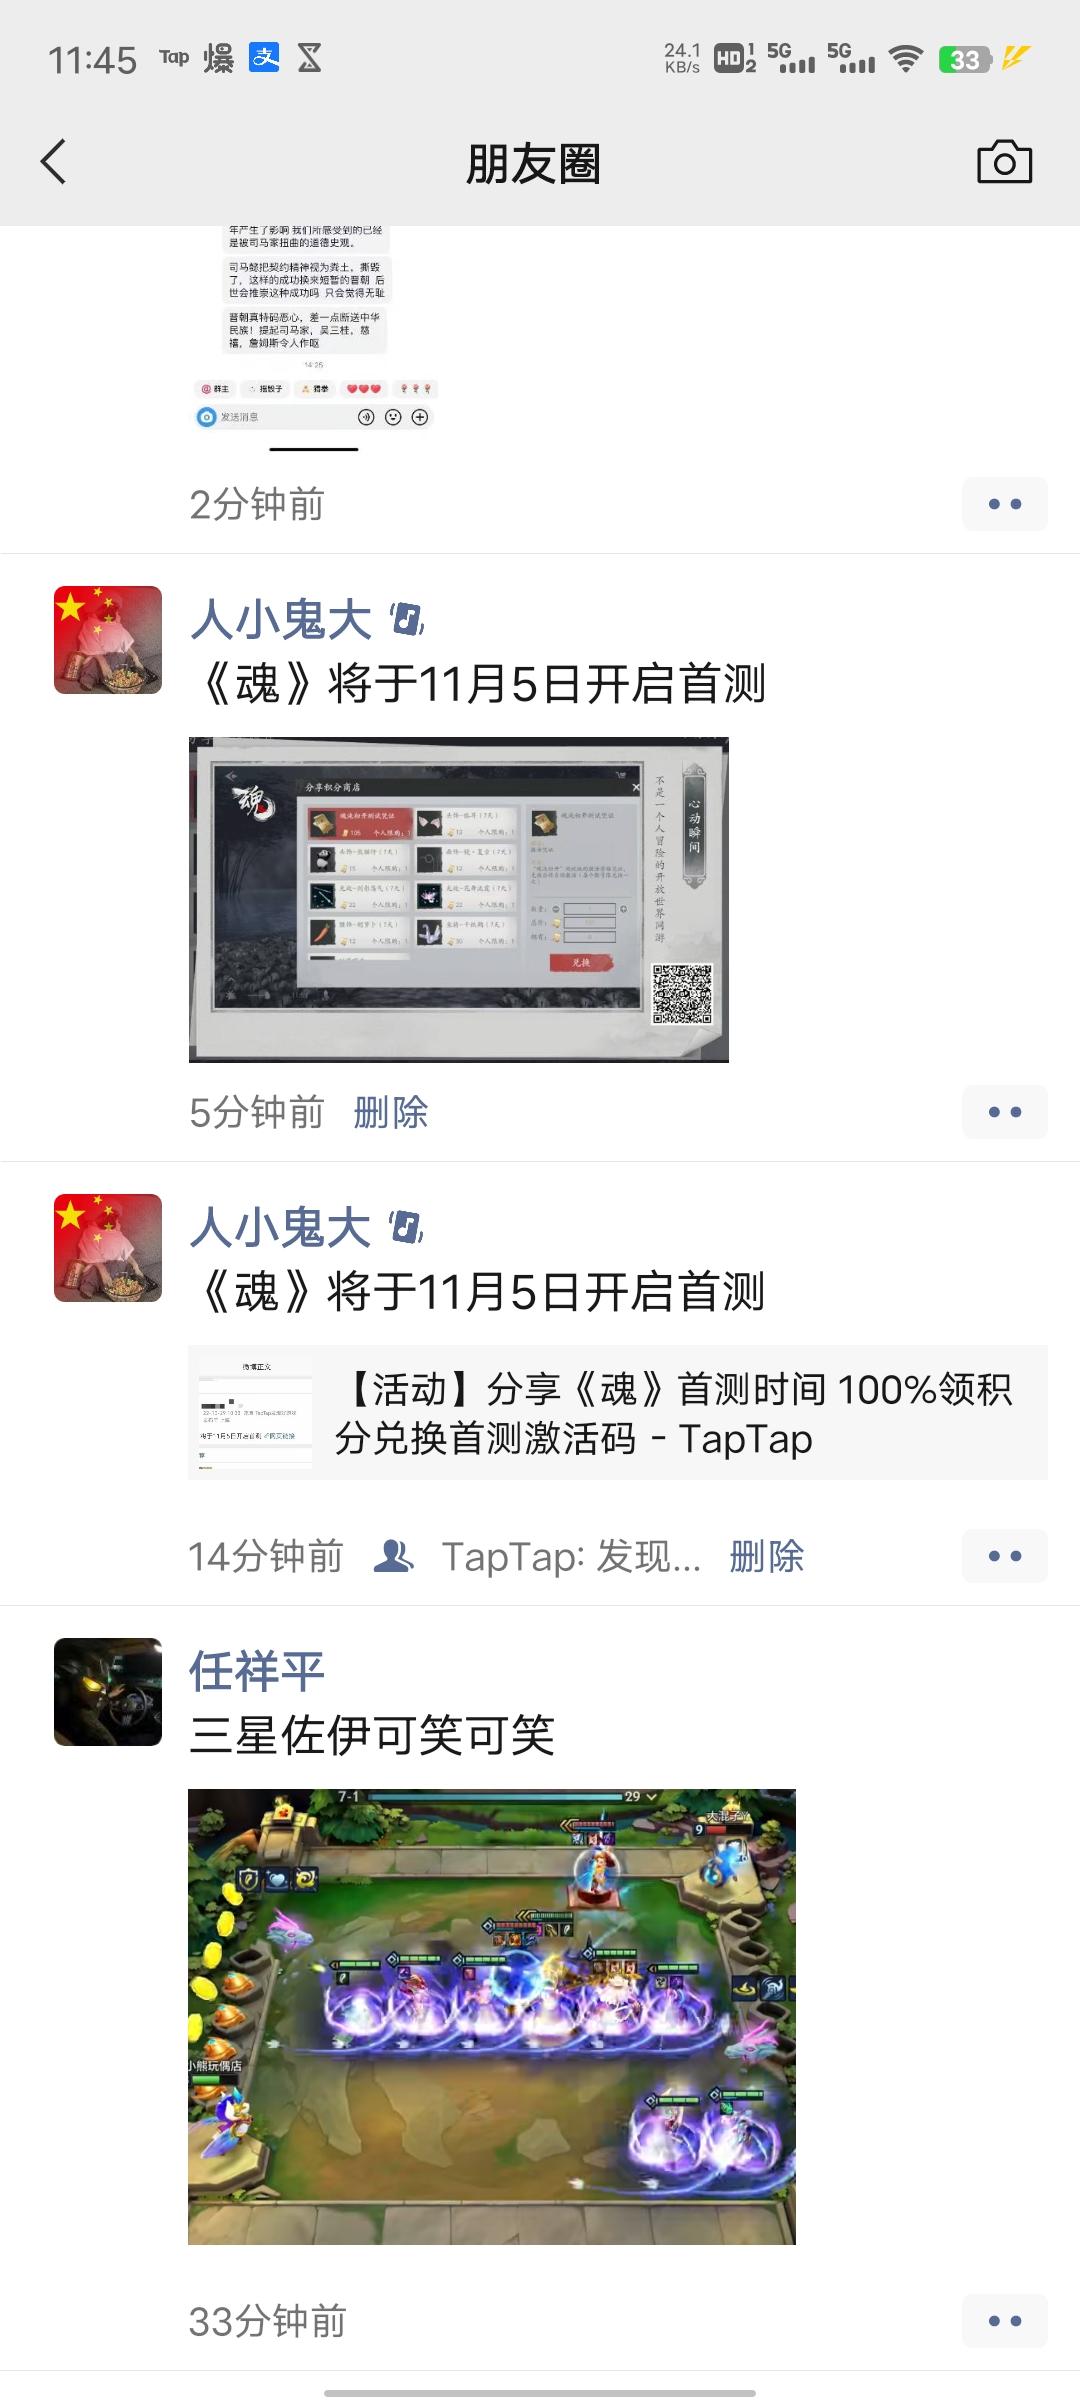Open 人小鬼大 avatar on the TapTap link post
Image resolution: width=1080 pixels, height=2400 pixels.
[108, 1248]
